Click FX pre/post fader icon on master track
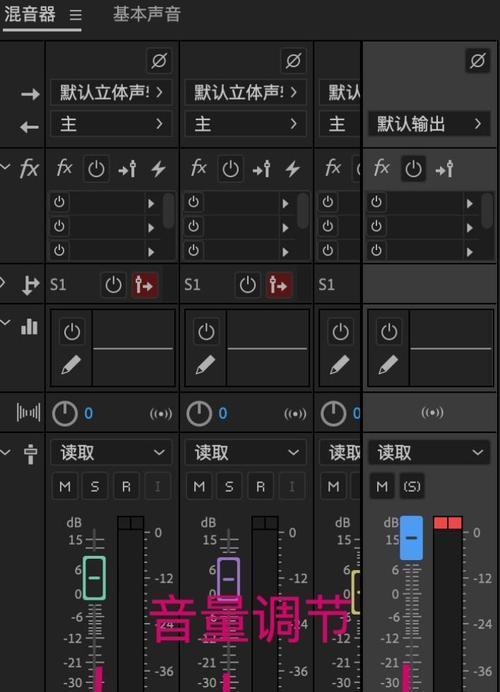This screenshot has width=500, height=692. (x=444, y=169)
